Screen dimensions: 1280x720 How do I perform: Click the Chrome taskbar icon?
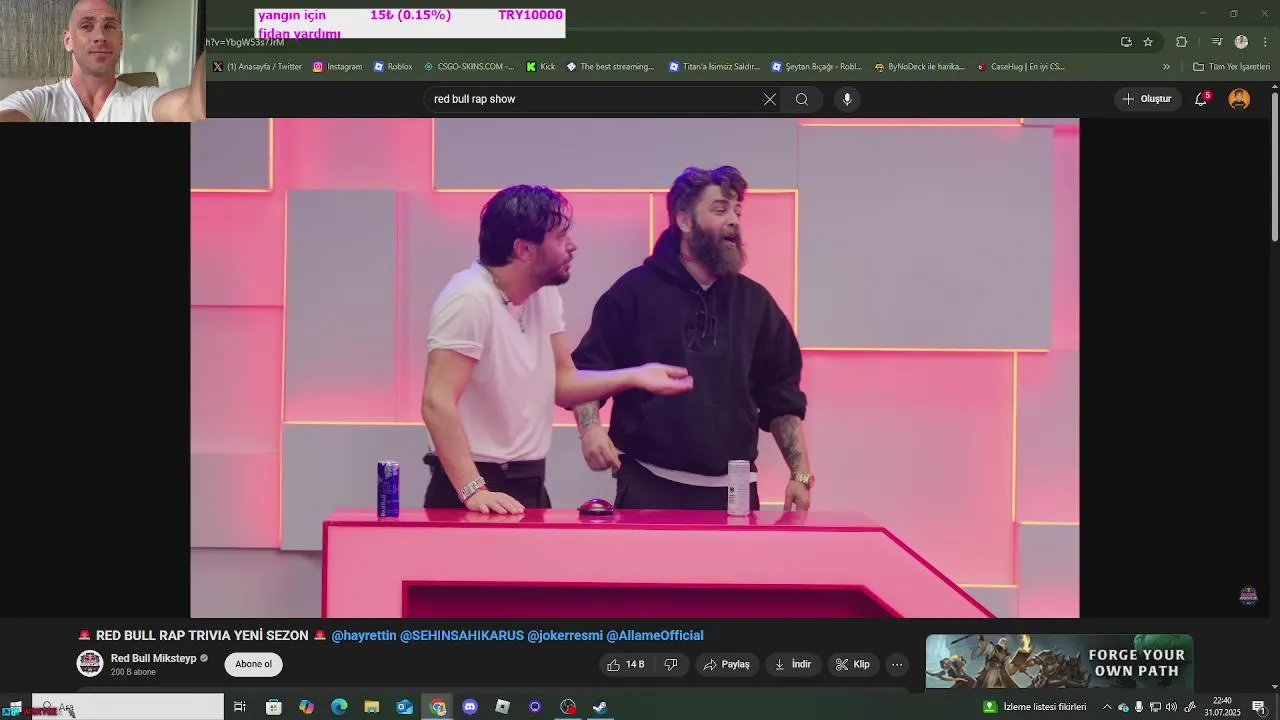[x=438, y=707]
